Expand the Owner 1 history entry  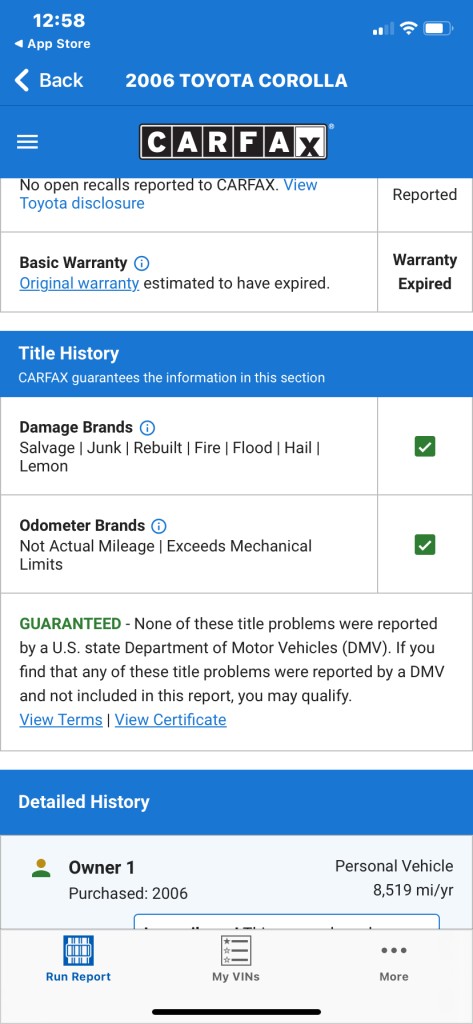pyautogui.click(x=236, y=882)
